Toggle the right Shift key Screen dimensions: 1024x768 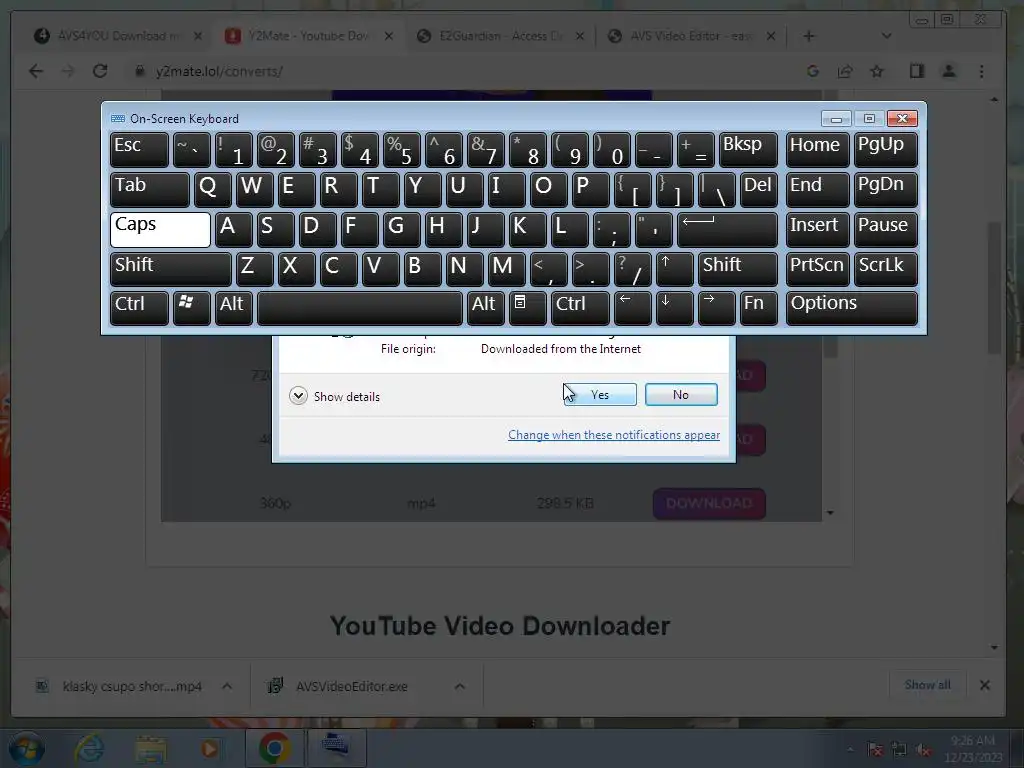[x=738, y=269]
